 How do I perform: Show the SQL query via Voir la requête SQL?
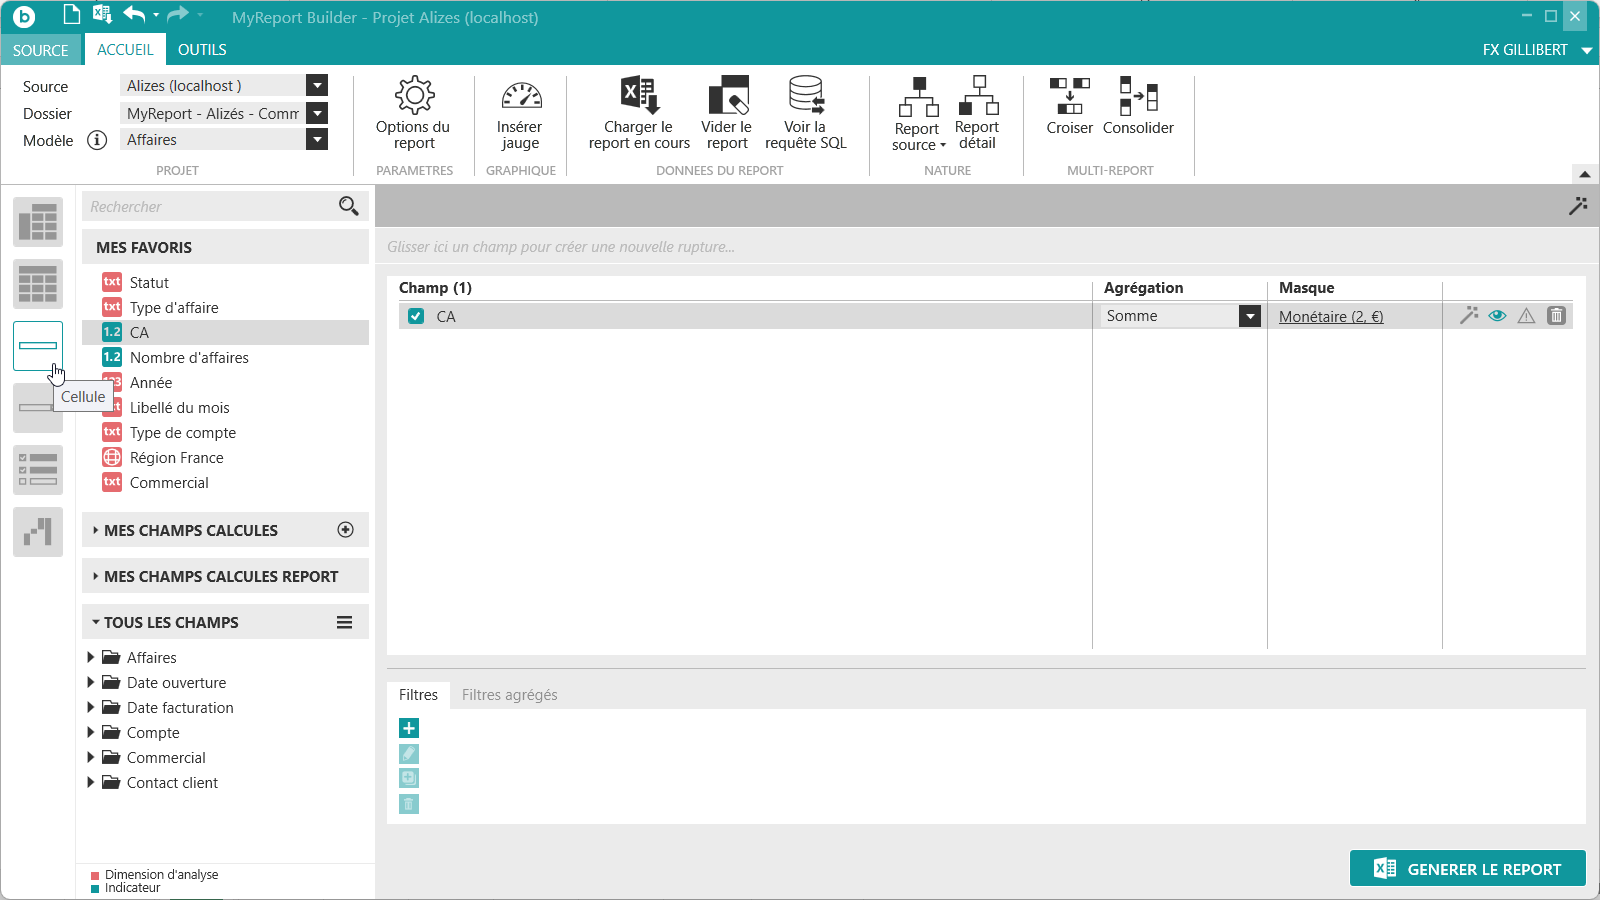(806, 113)
